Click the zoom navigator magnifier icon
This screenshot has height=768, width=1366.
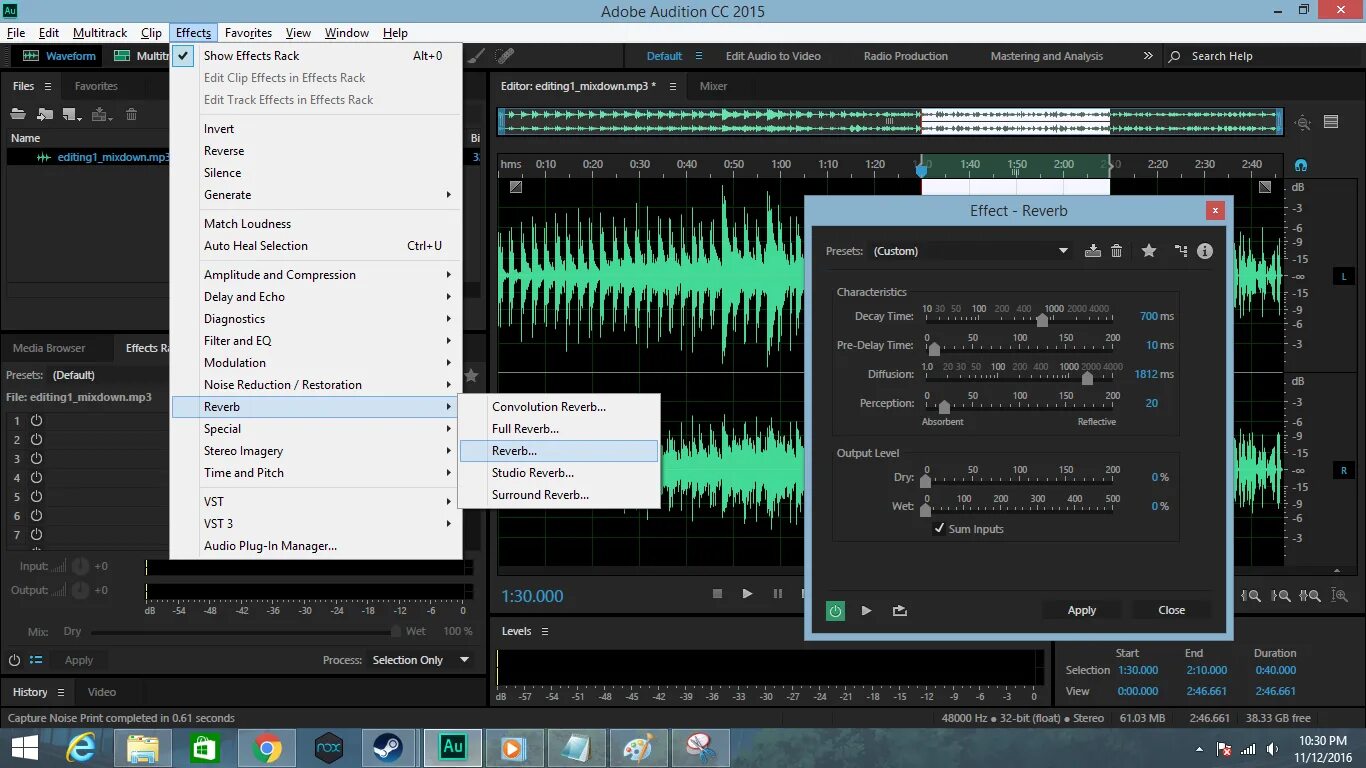click(1302, 123)
